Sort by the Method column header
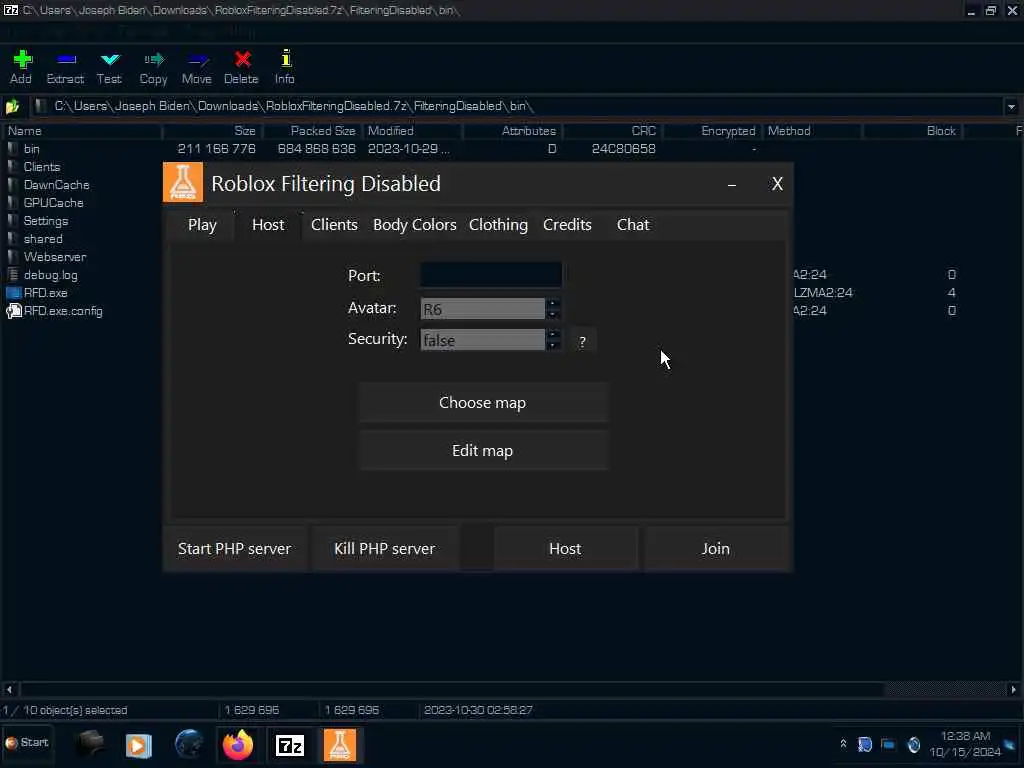The image size is (1024, 768). click(x=813, y=131)
